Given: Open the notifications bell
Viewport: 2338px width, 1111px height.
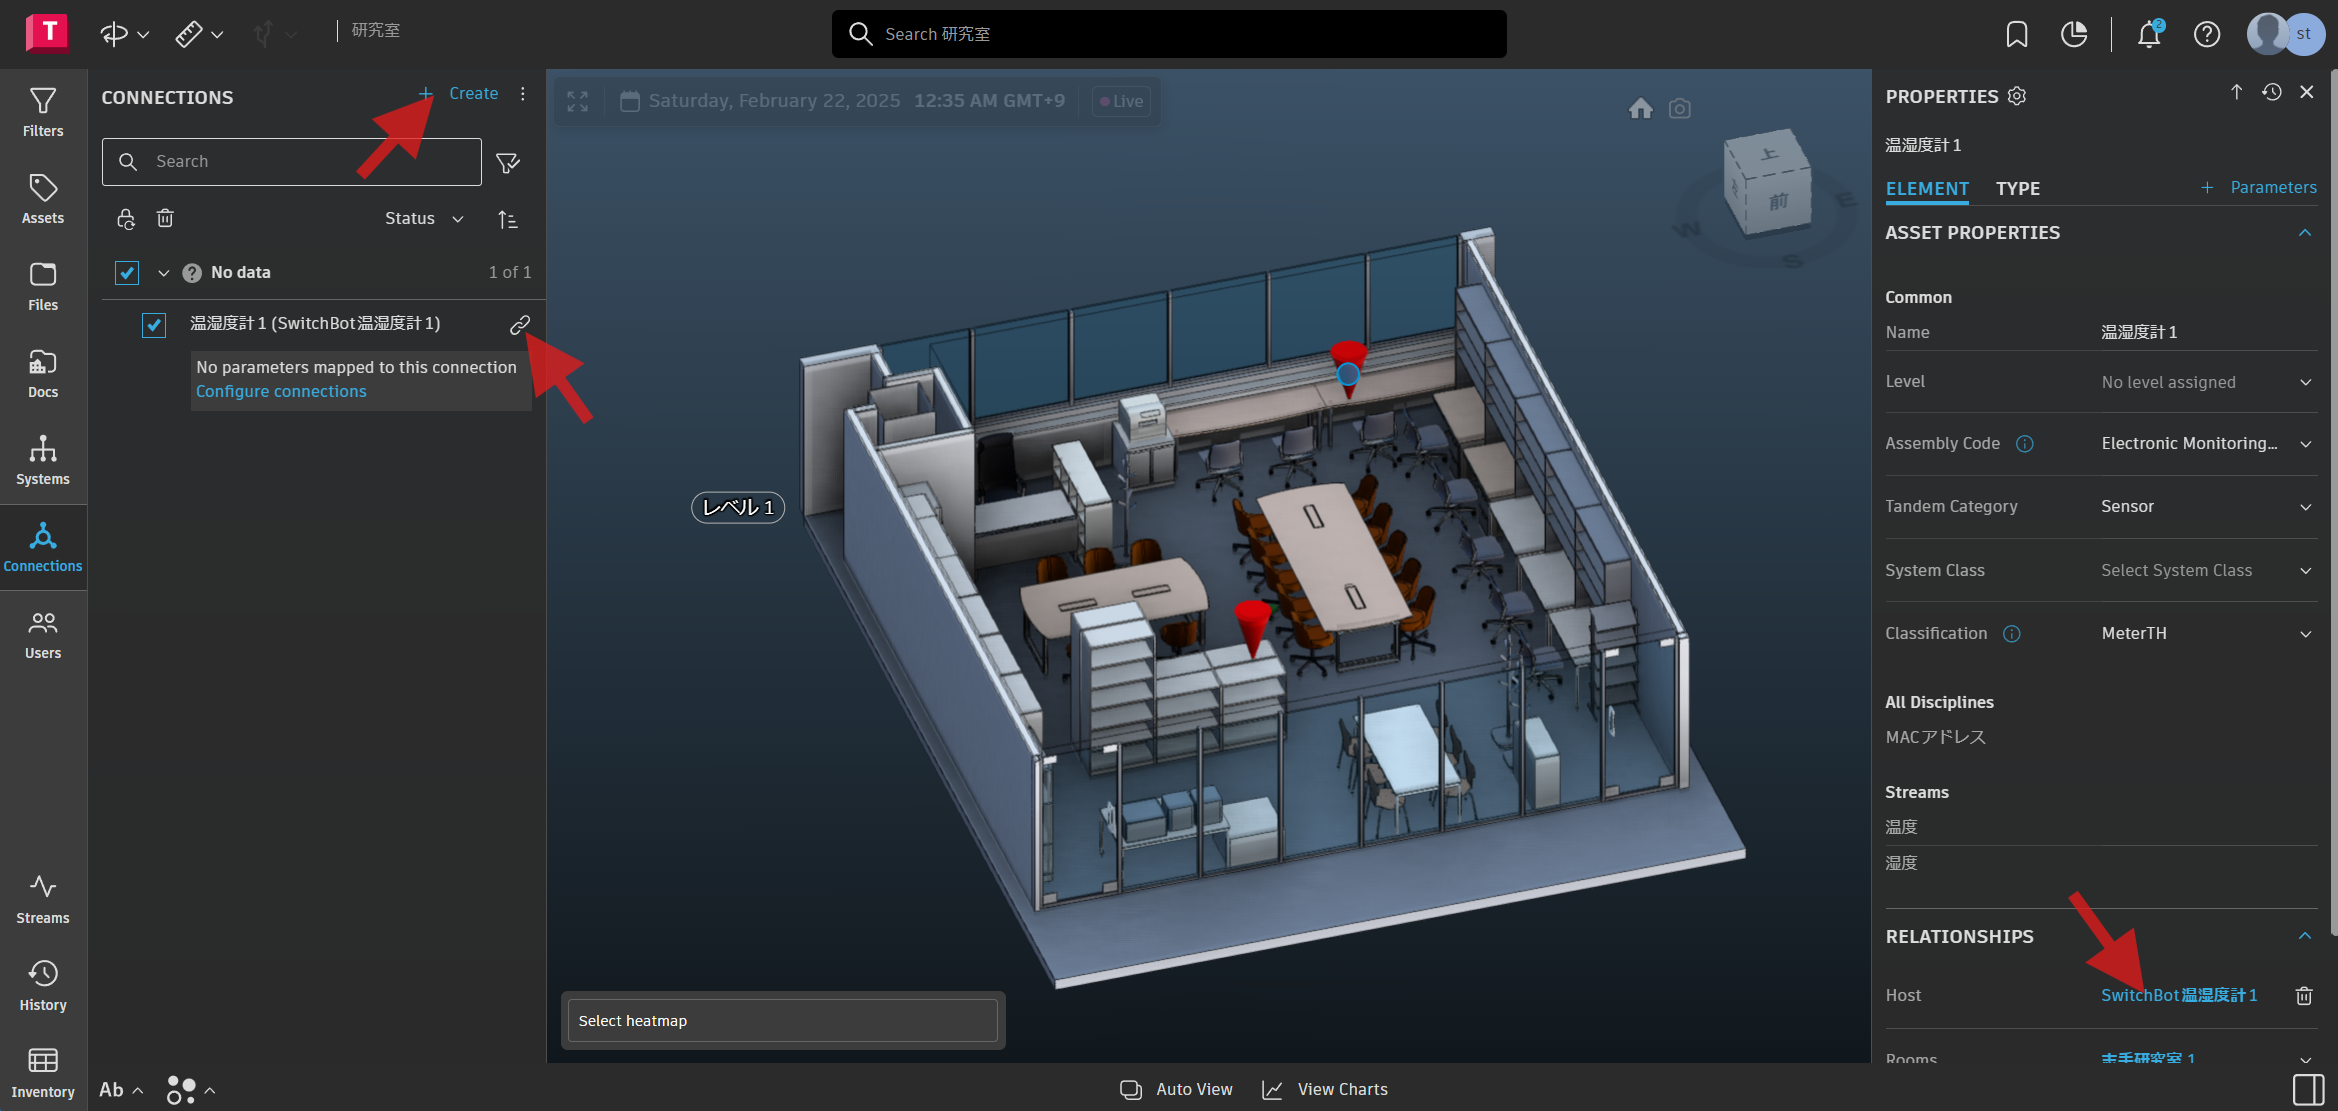Looking at the screenshot, I should (2148, 35).
